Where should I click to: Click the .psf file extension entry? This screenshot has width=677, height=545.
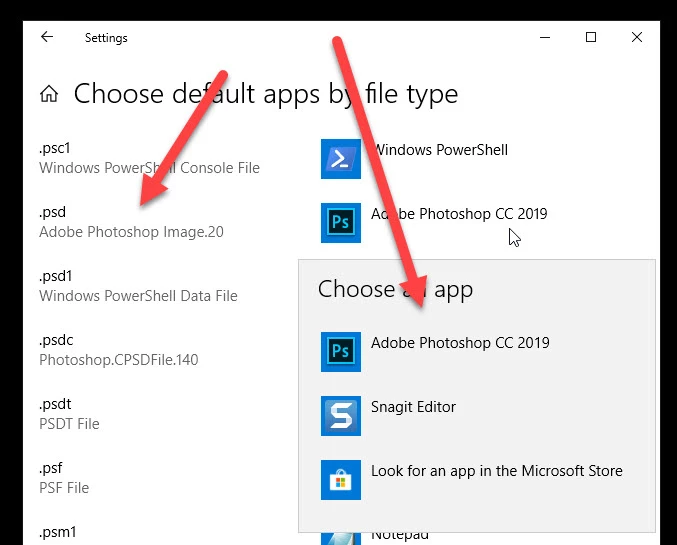click(x=51, y=468)
